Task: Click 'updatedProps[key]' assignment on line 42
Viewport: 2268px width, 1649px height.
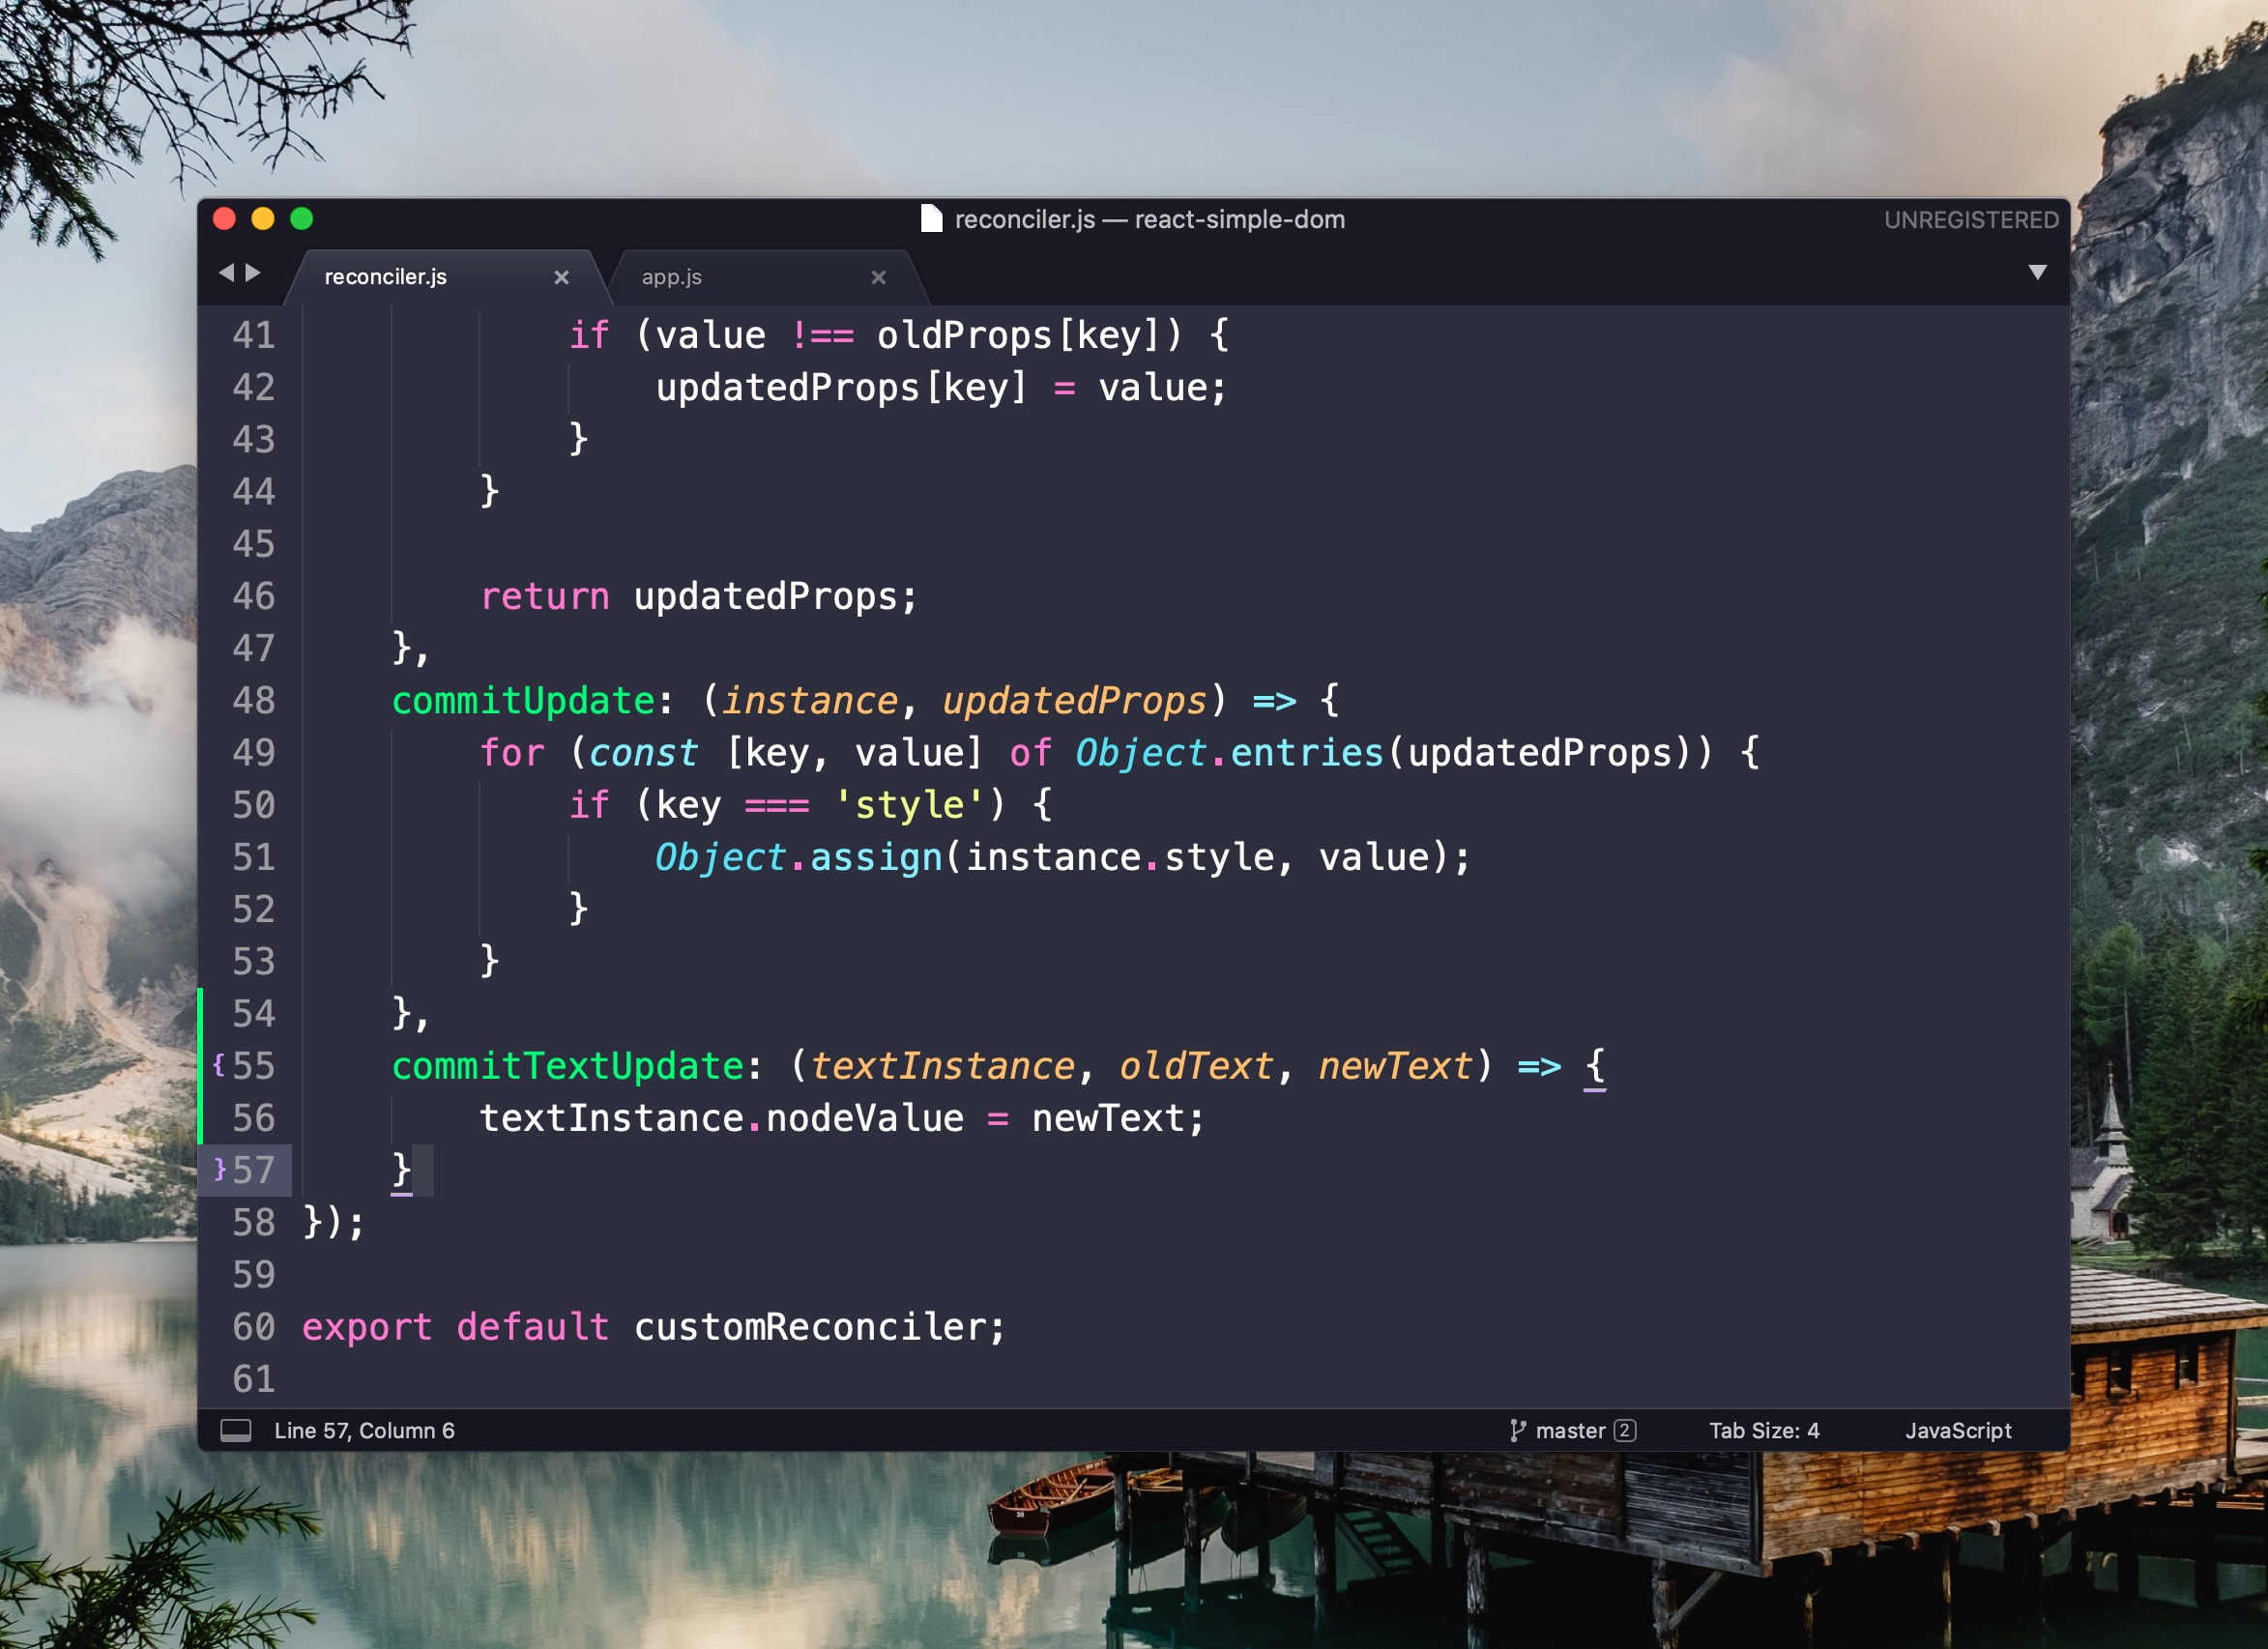Action: pos(841,387)
